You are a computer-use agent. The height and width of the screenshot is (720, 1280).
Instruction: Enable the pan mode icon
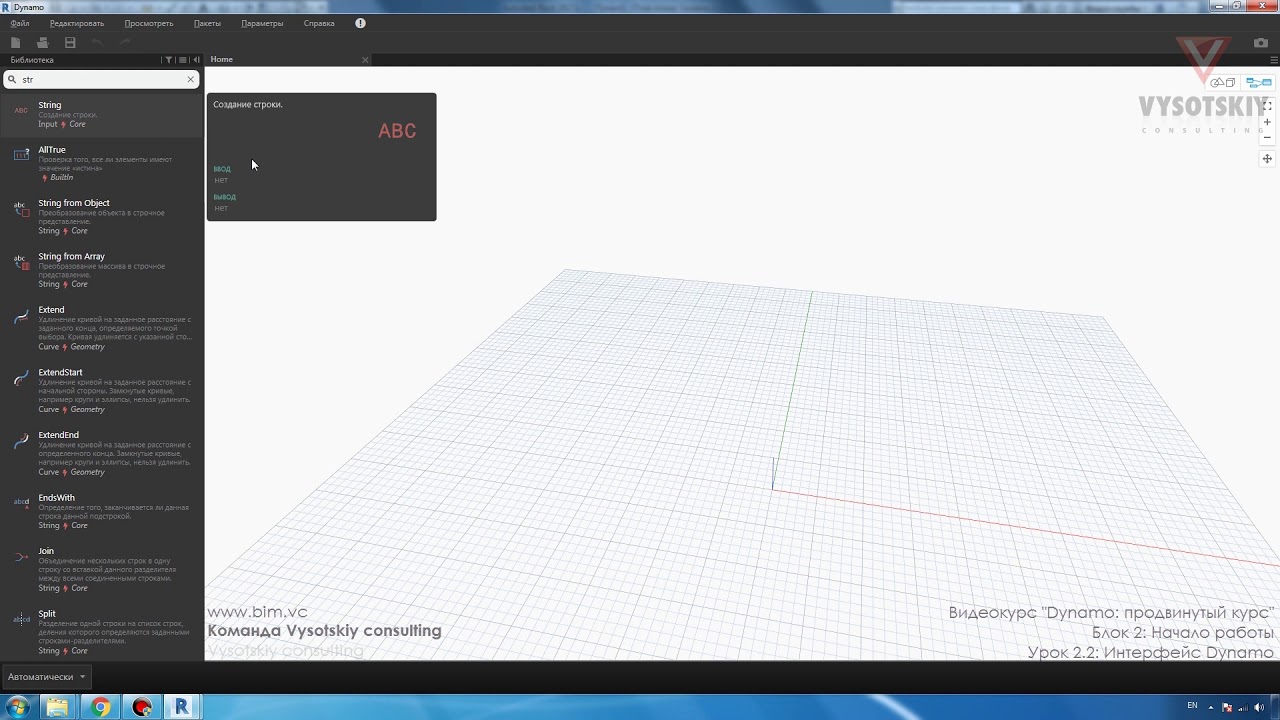pos(1267,159)
